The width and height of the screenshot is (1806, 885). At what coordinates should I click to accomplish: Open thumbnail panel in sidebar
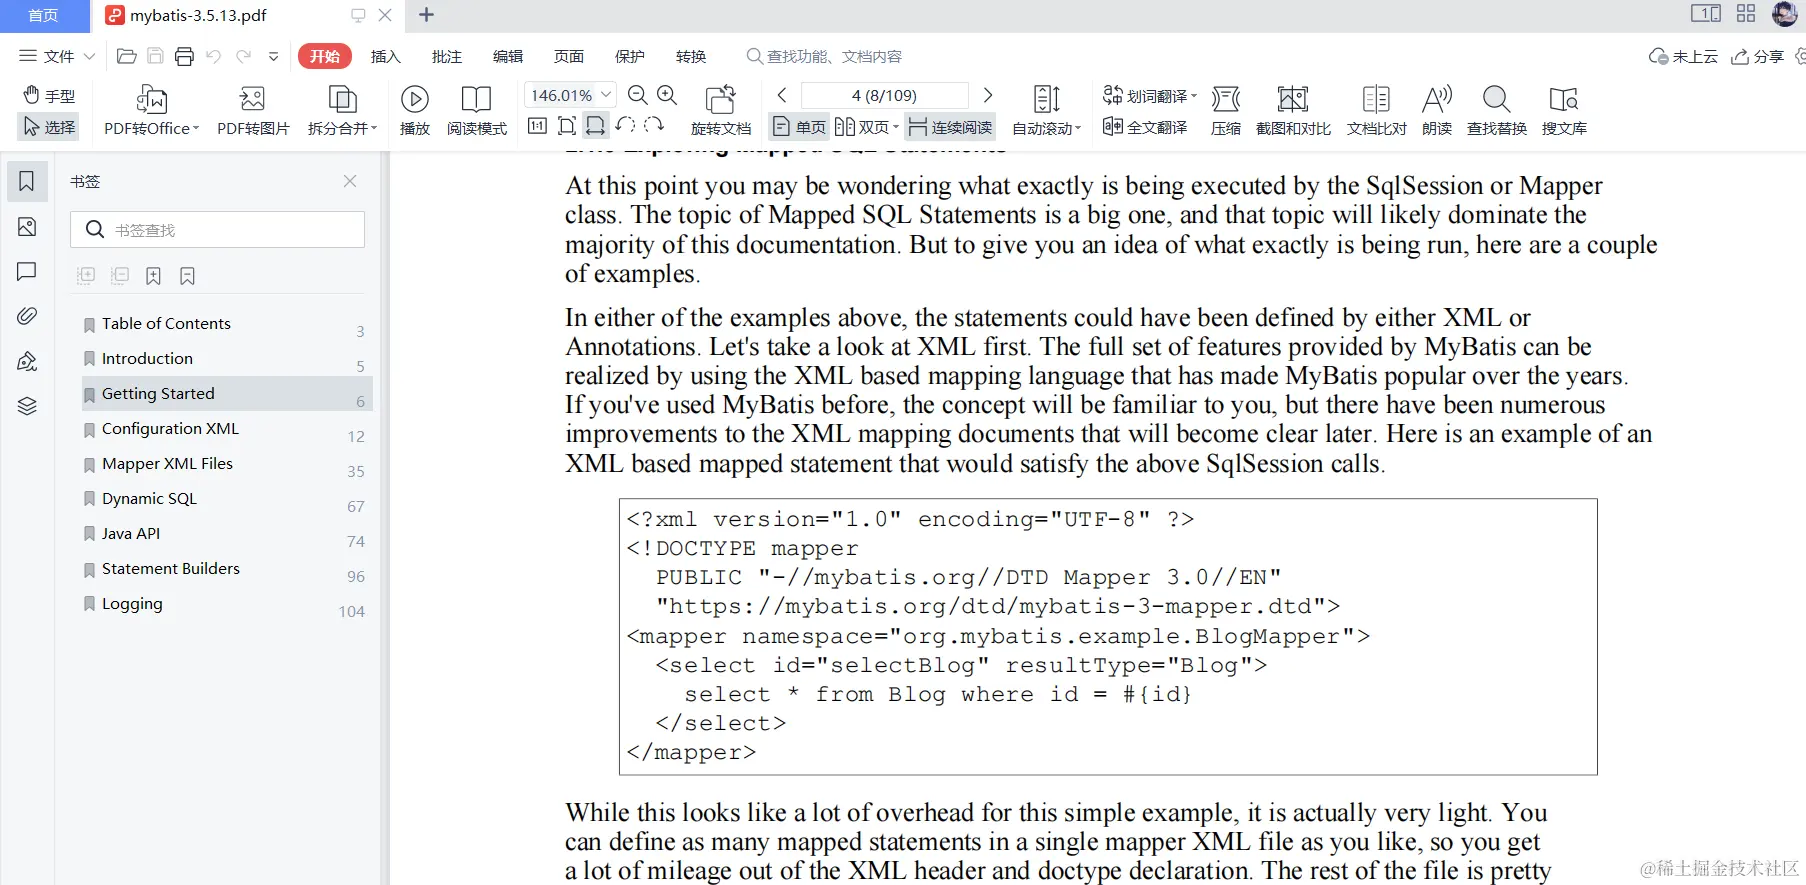point(27,227)
